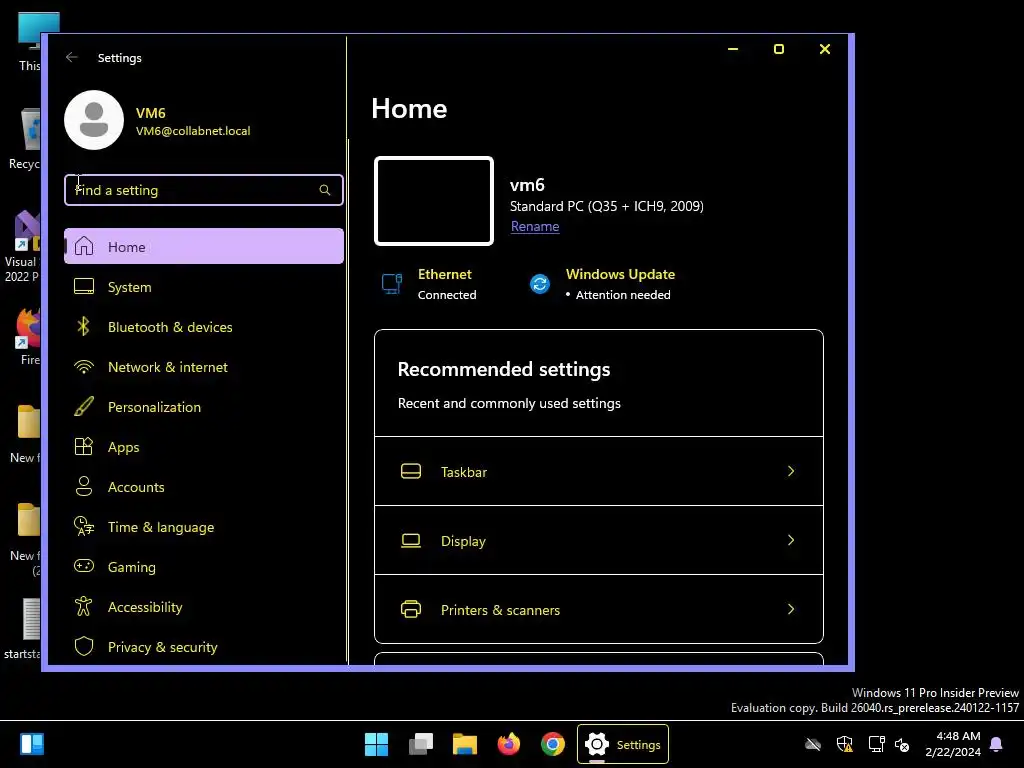Viewport: 1024px width, 768px height.
Task: Maximize the Settings window
Action: (778, 49)
